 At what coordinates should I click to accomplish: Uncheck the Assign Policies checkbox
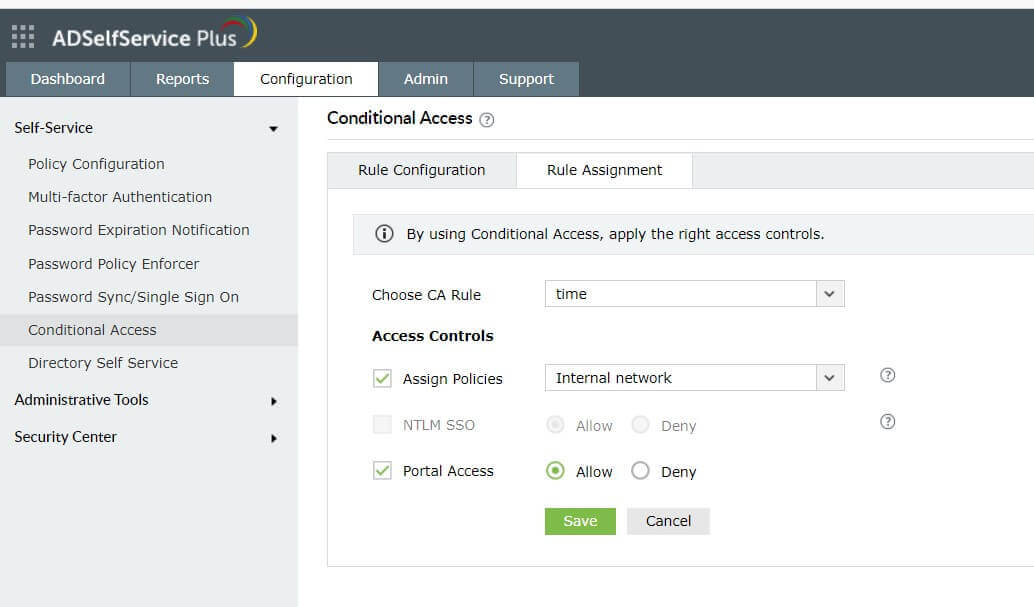point(381,378)
